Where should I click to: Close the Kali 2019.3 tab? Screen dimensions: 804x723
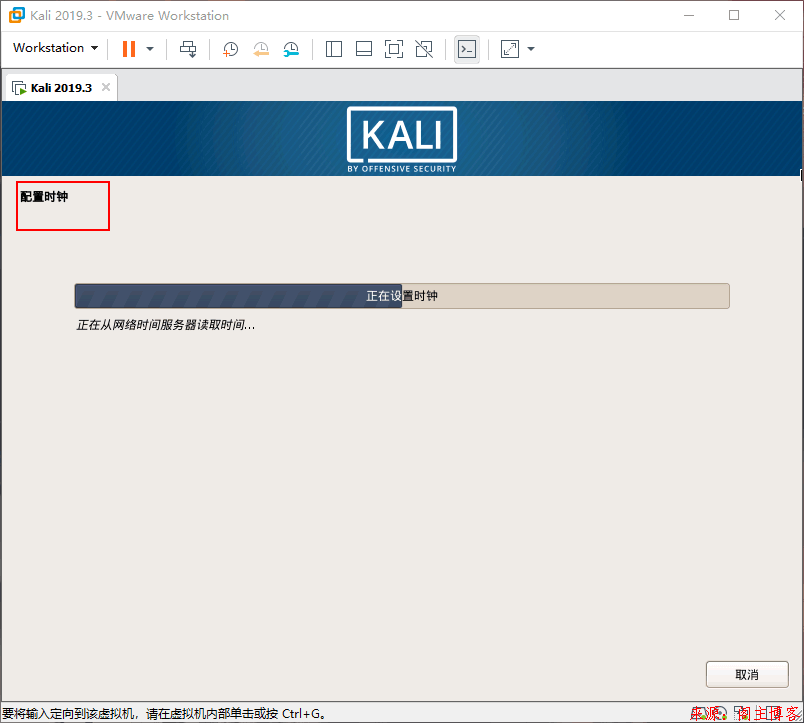(x=106, y=87)
